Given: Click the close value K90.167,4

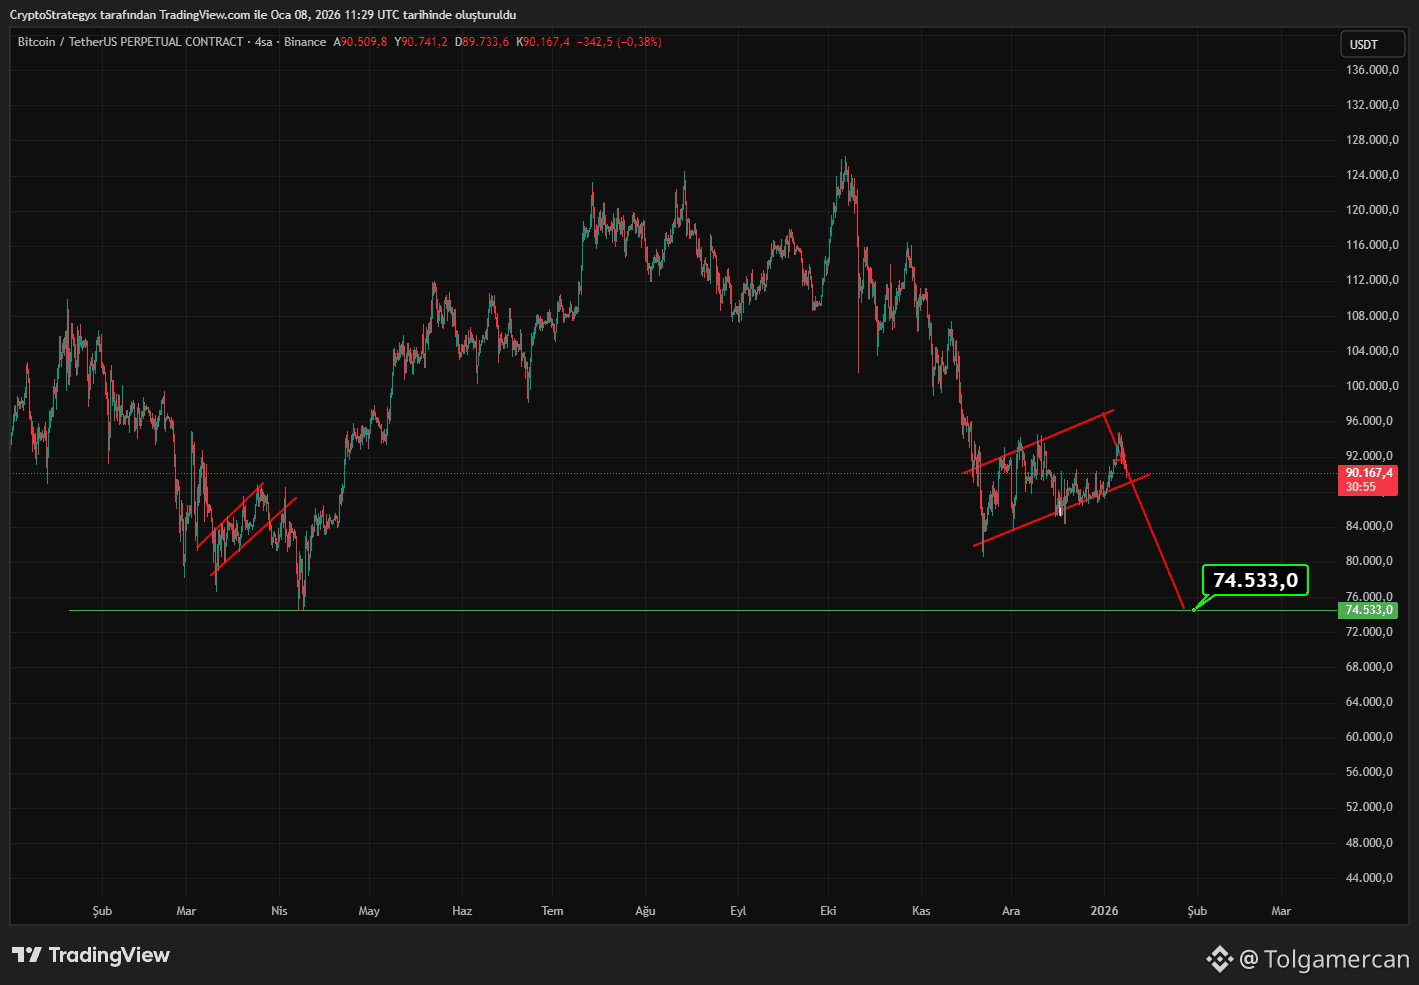Looking at the screenshot, I should [x=543, y=42].
